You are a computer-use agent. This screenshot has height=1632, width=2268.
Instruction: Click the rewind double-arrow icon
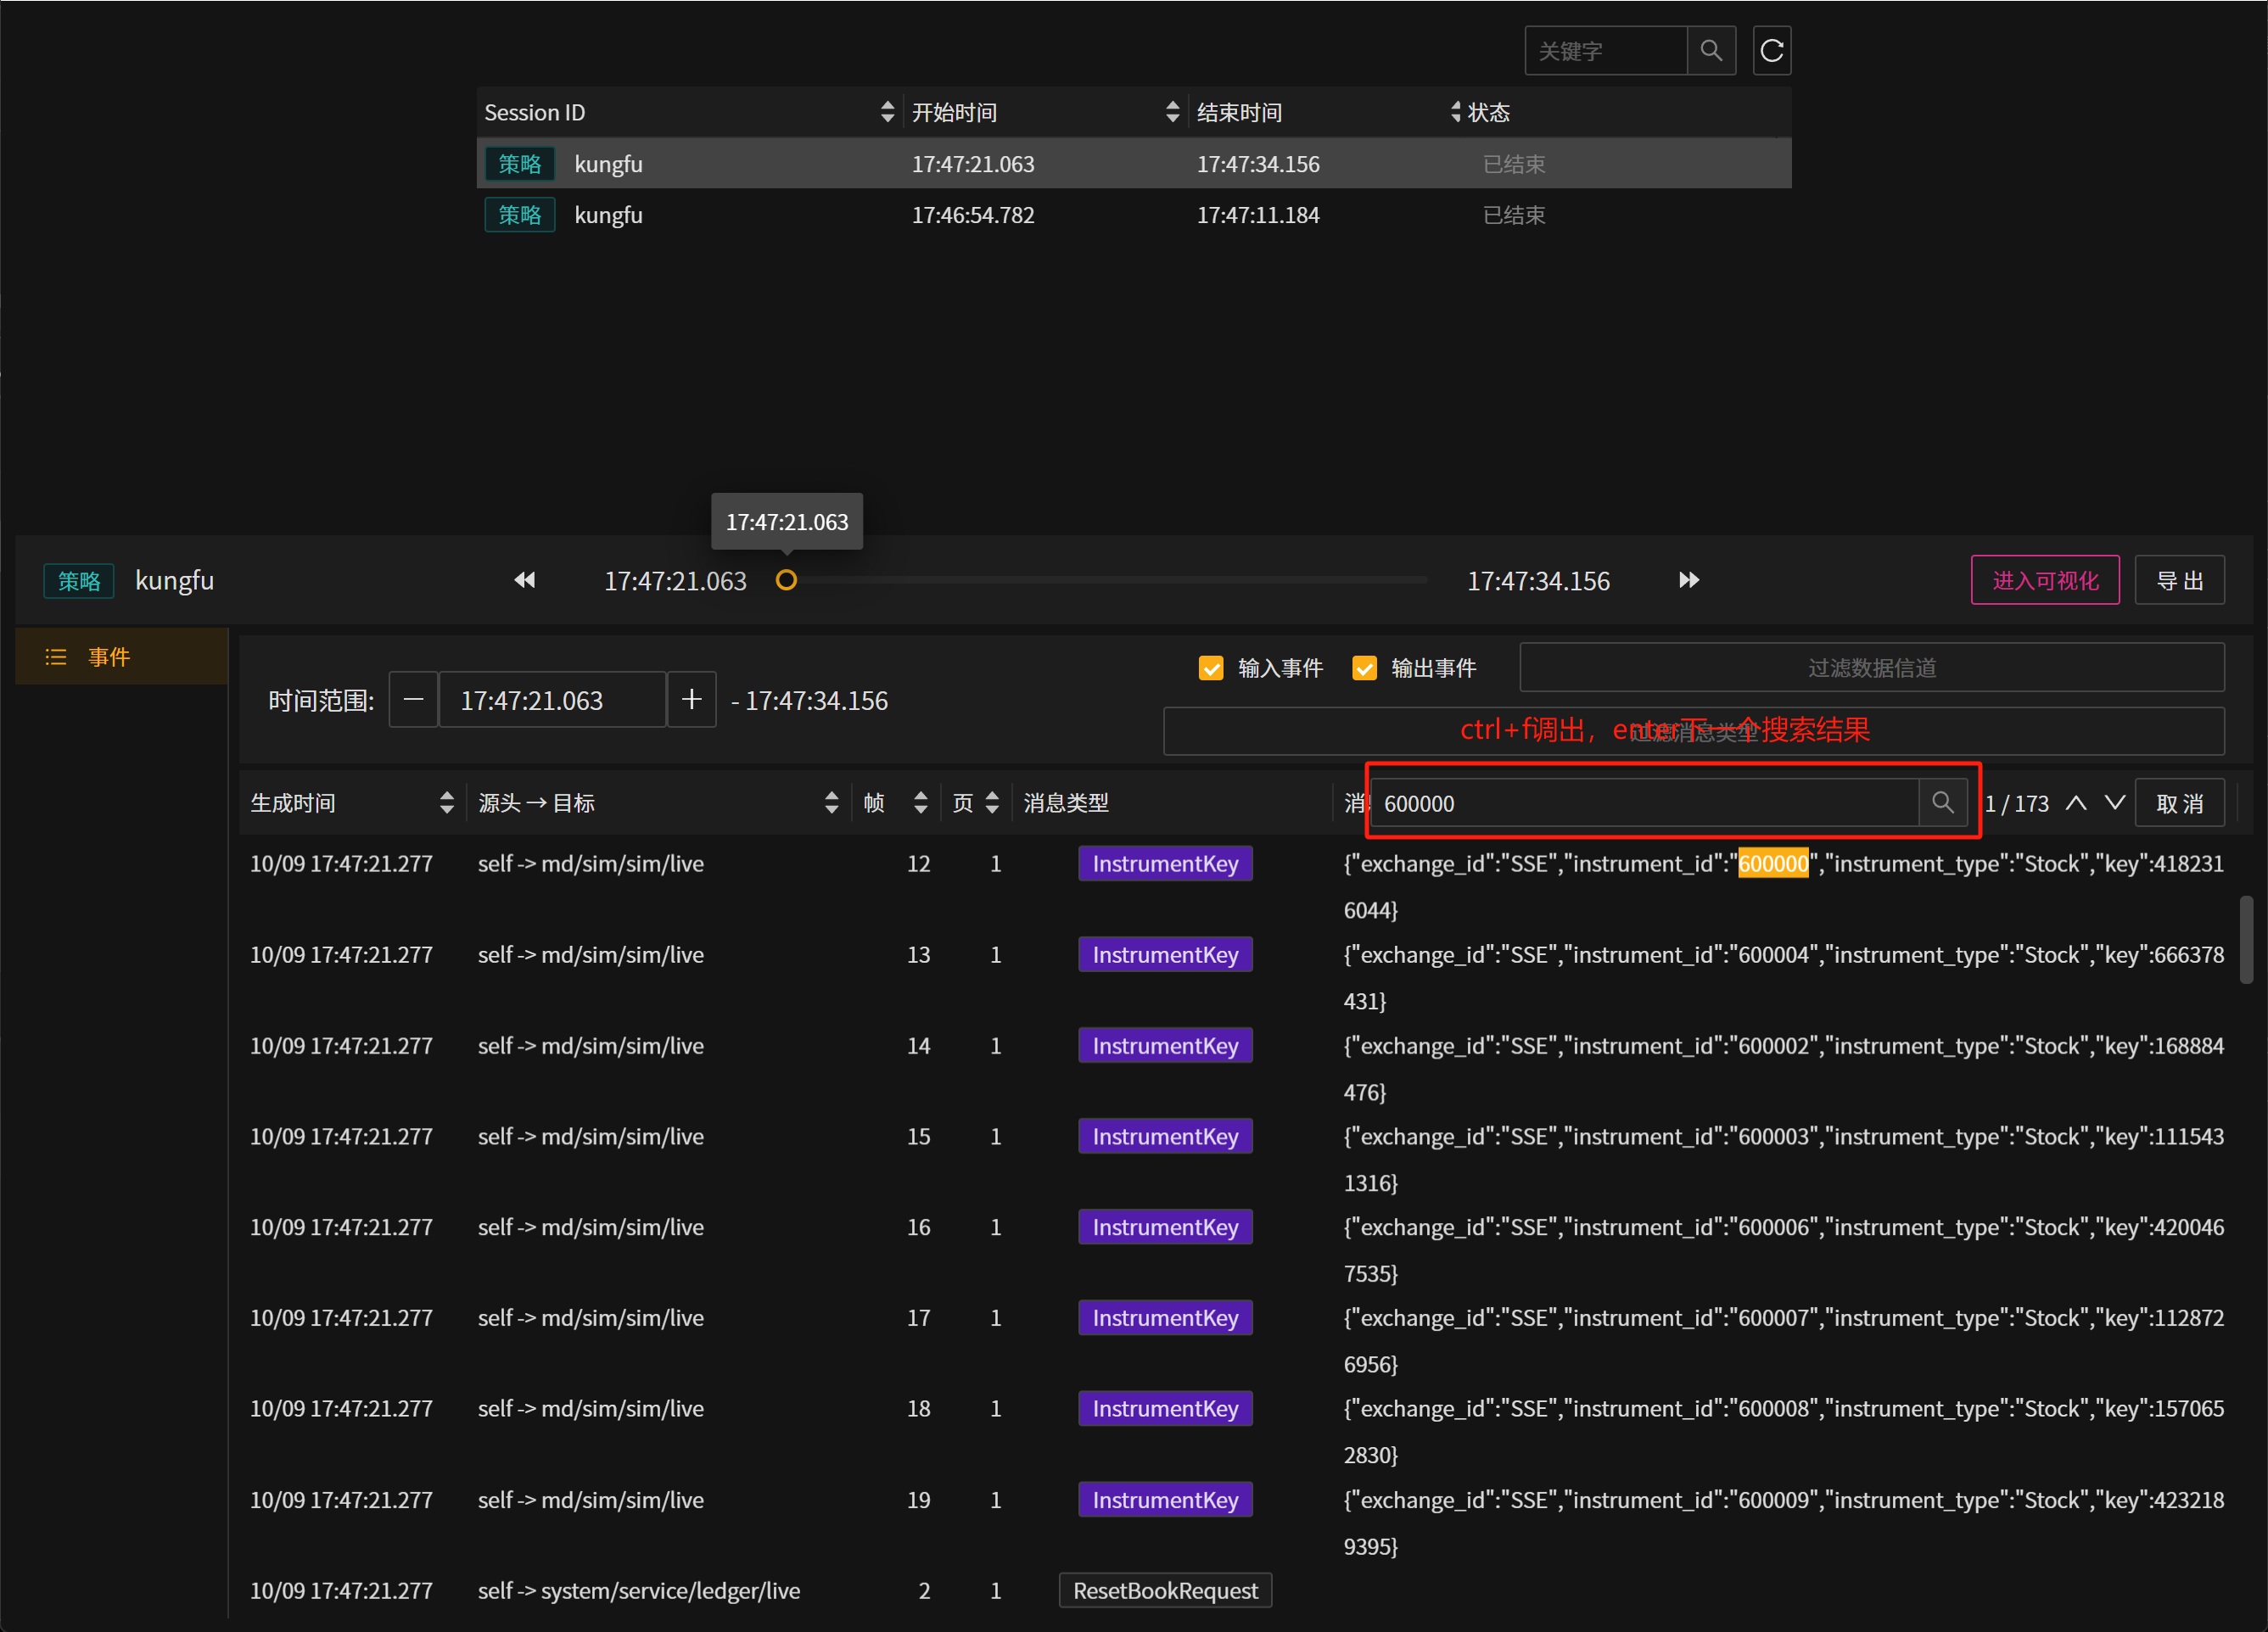(x=524, y=580)
